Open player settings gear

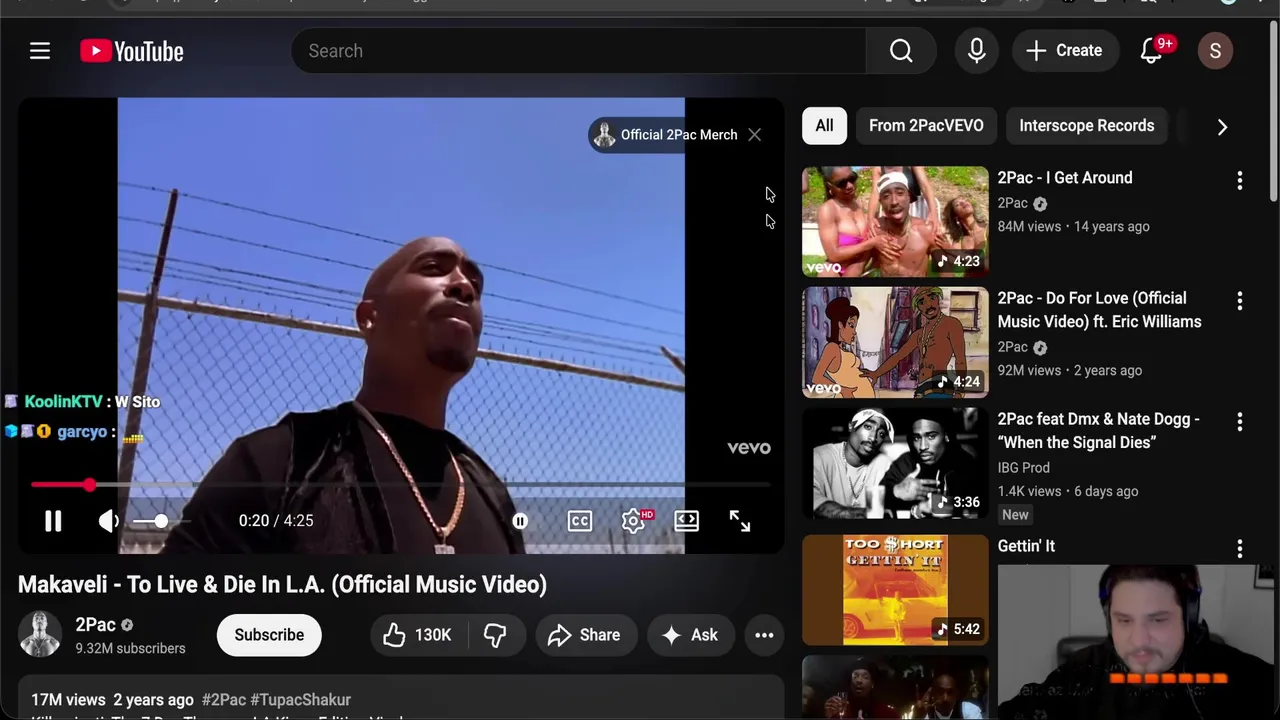[x=633, y=521]
